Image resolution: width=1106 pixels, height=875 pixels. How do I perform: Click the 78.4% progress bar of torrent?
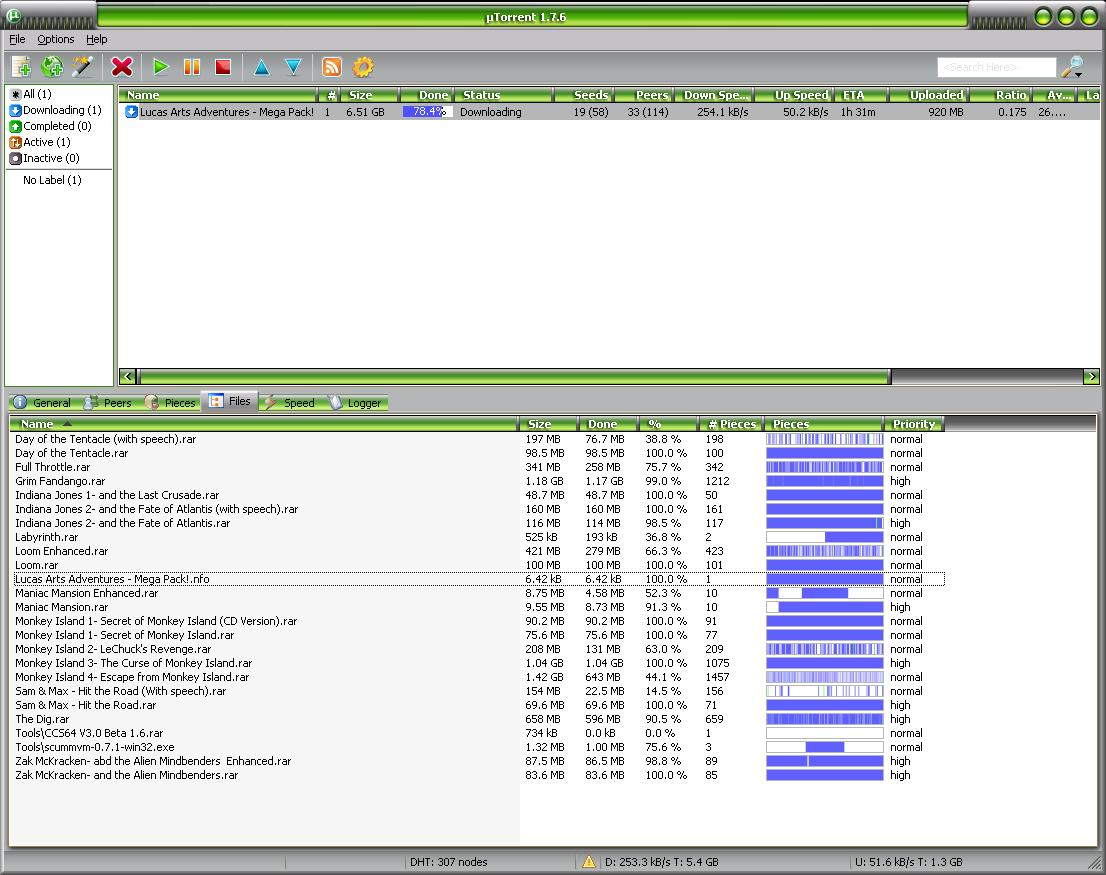coord(427,111)
